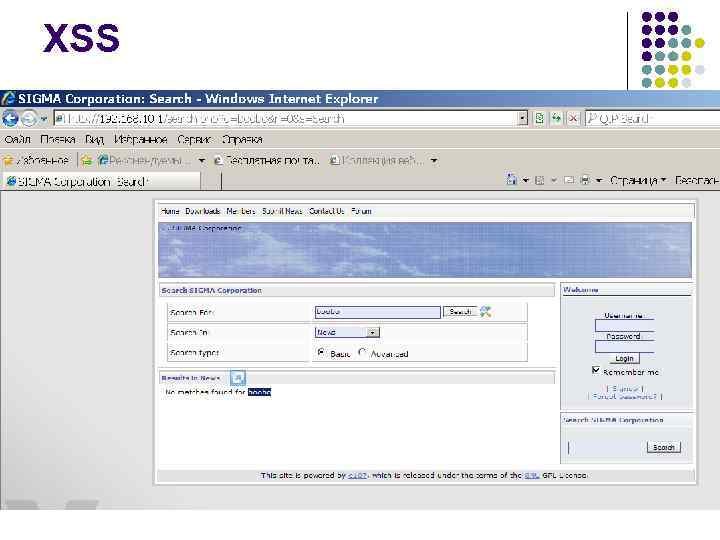The height and width of the screenshot is (540, 720).
Task: Click the Forgot password link
Action: [x=624, y=396]
